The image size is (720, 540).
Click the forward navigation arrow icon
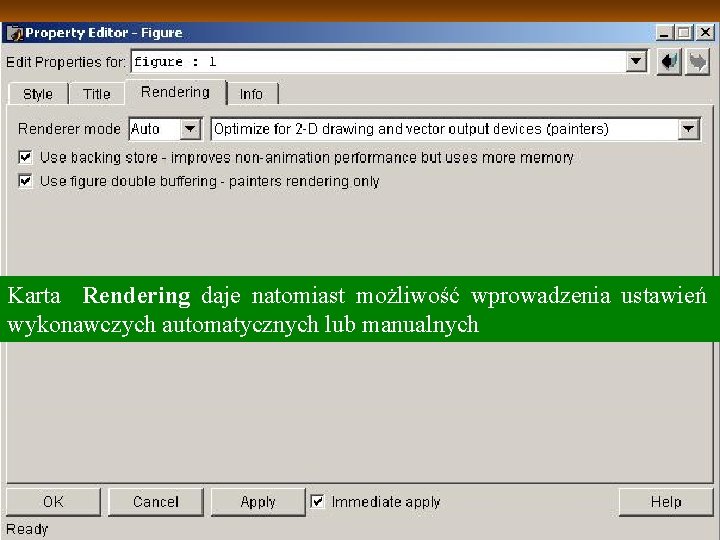pyautogui.click(x=698, y=62)
